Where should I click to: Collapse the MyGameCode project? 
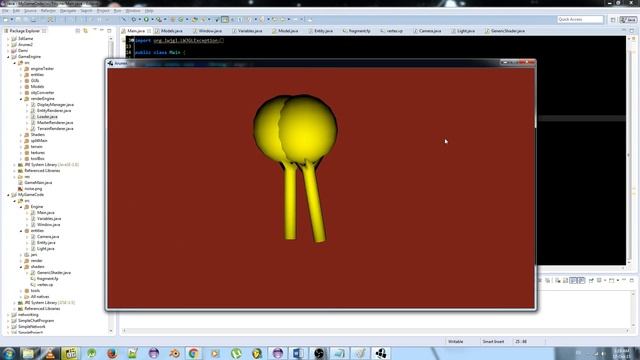tap(8, 195)
